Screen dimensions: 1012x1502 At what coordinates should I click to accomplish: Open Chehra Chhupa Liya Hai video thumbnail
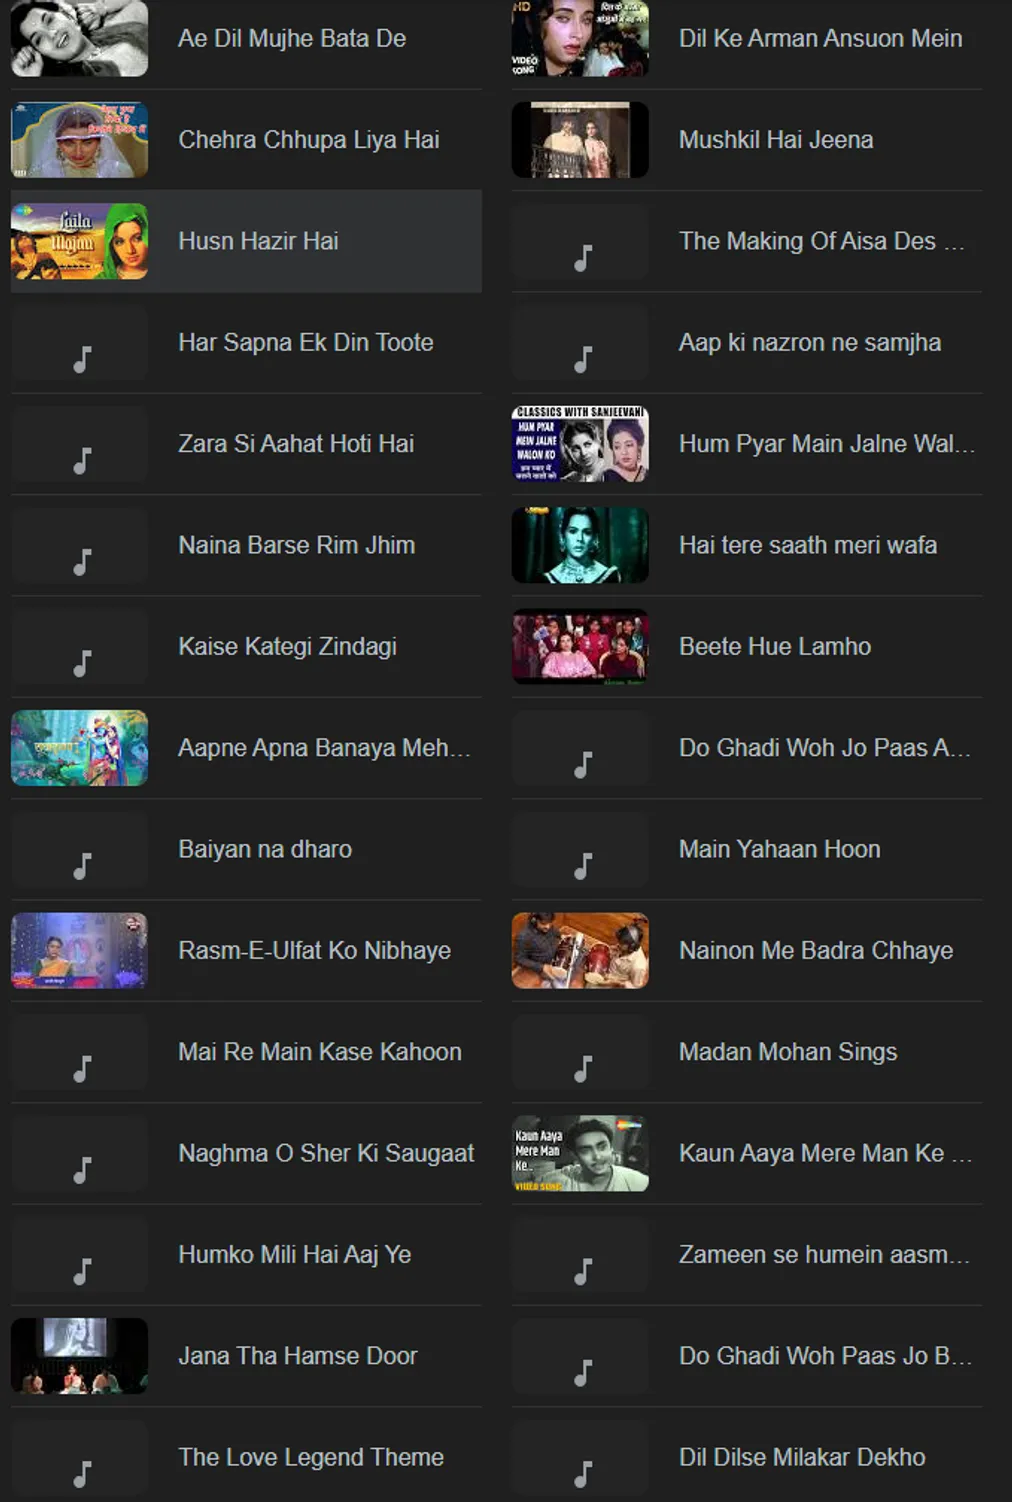tap(79, 140)
